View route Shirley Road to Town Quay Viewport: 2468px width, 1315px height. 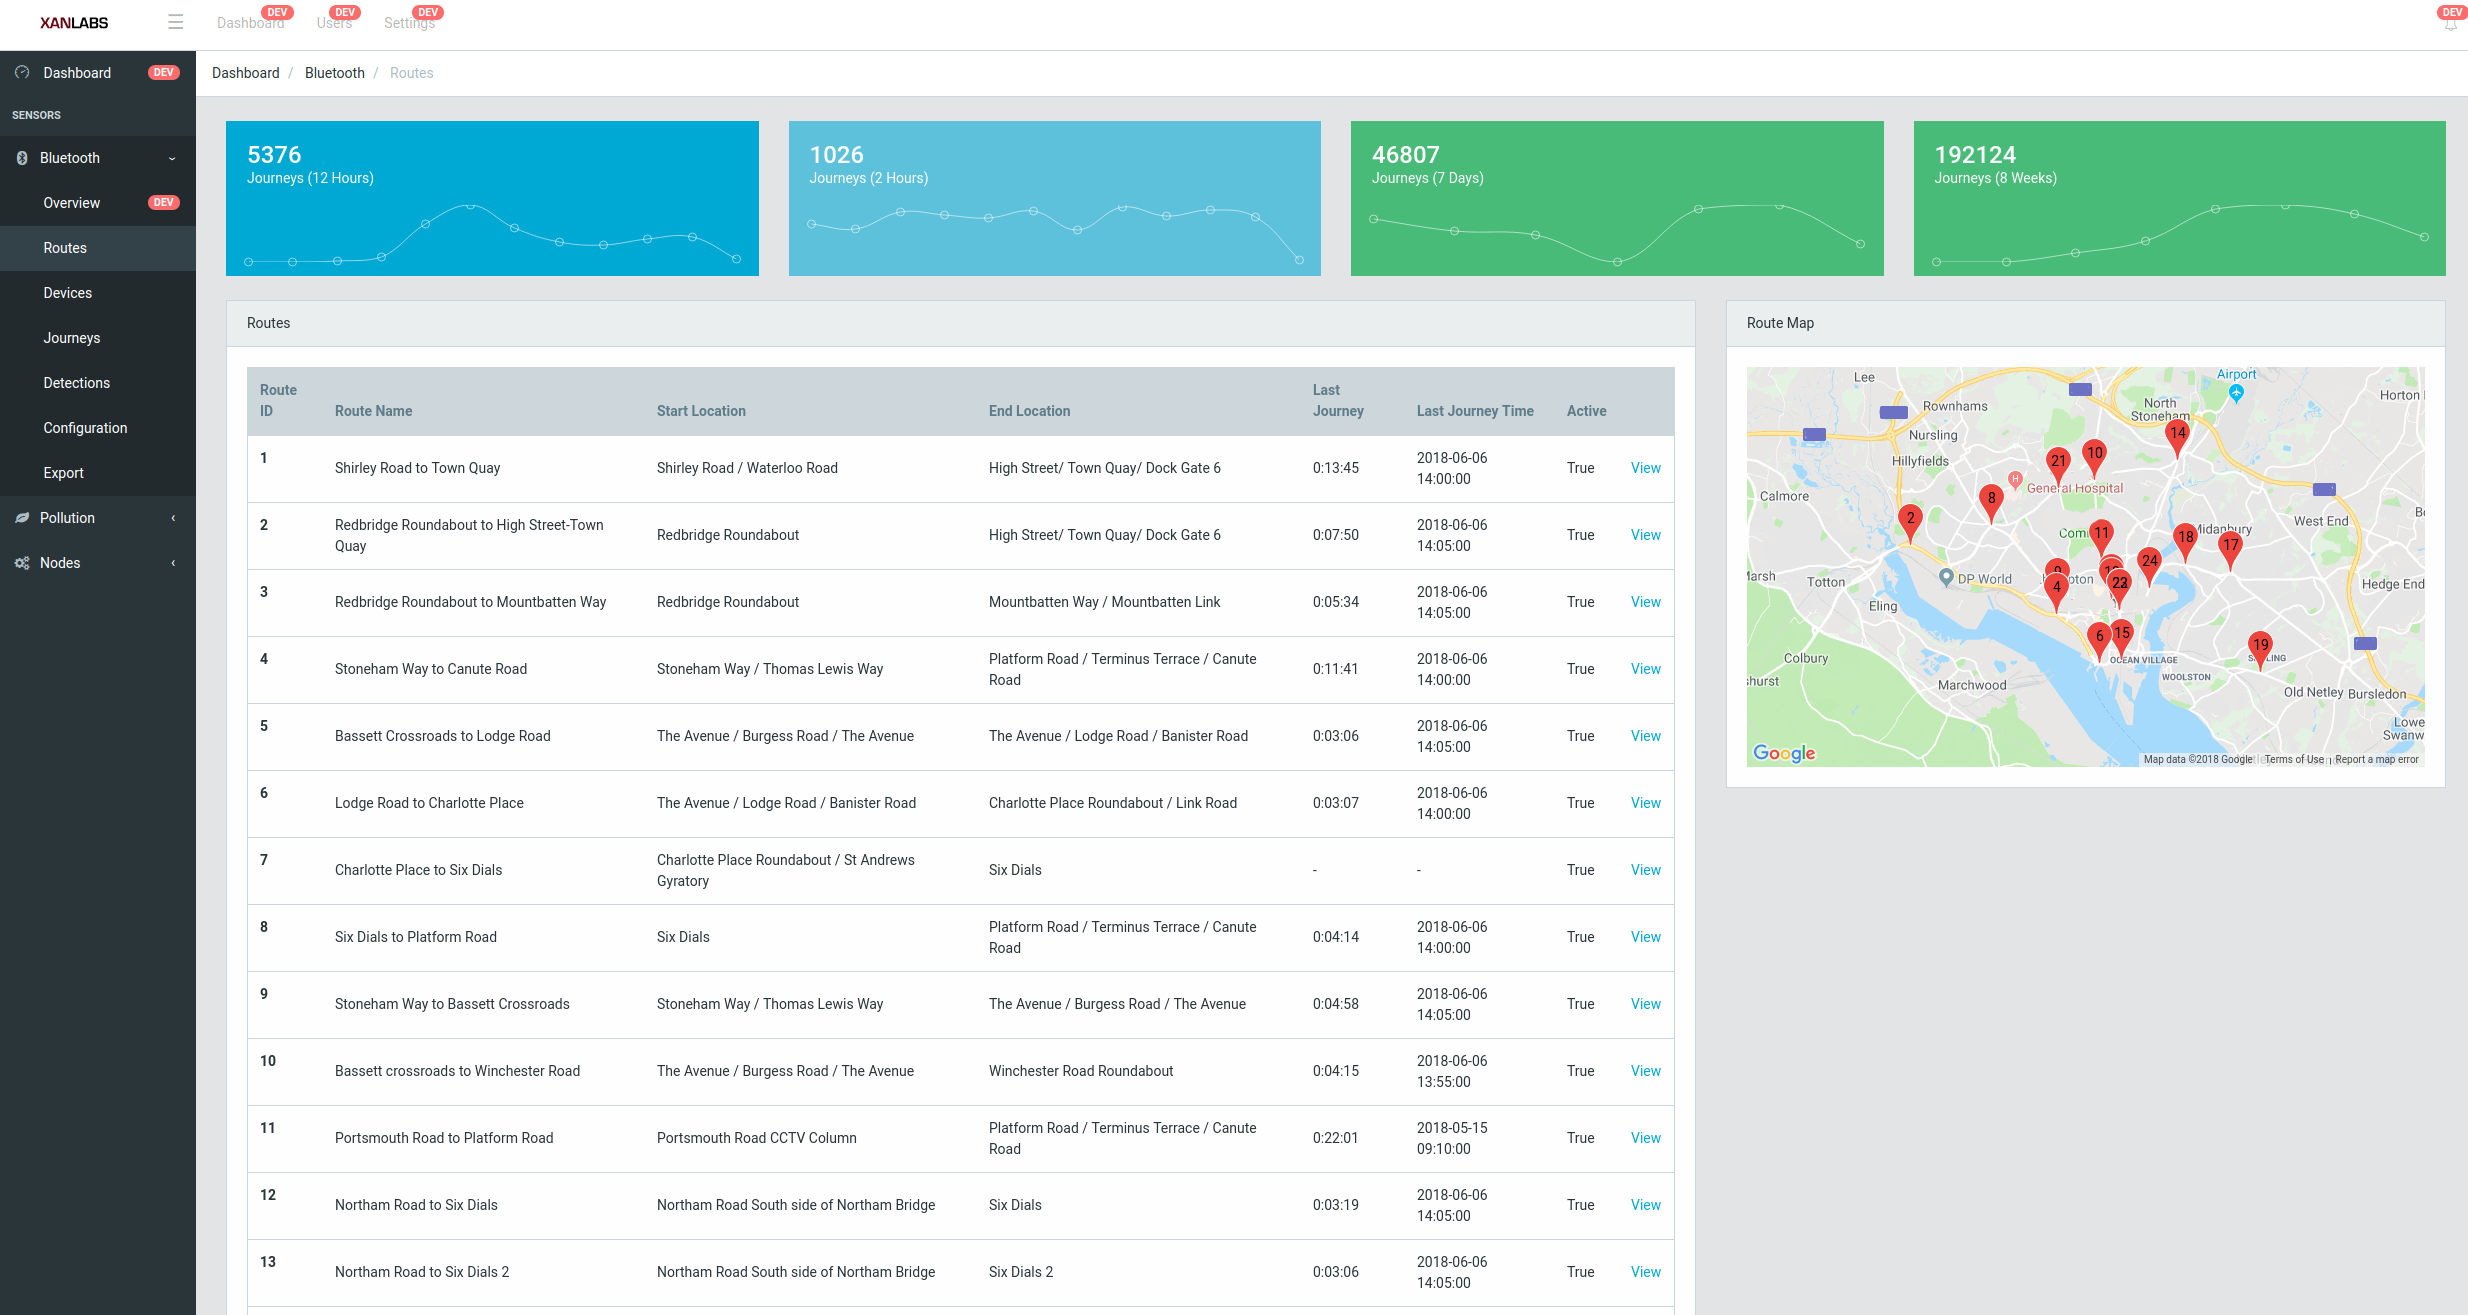pyautogui.click(x=1645, y=468)
